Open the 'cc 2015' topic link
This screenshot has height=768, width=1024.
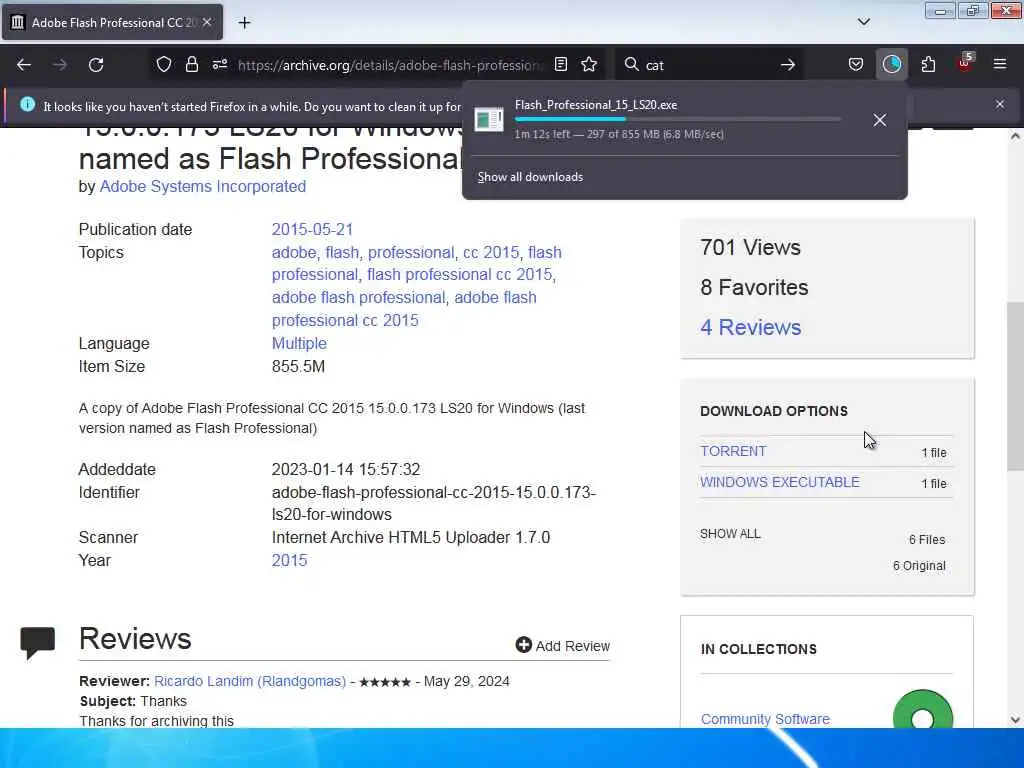[x=491, y=253]
